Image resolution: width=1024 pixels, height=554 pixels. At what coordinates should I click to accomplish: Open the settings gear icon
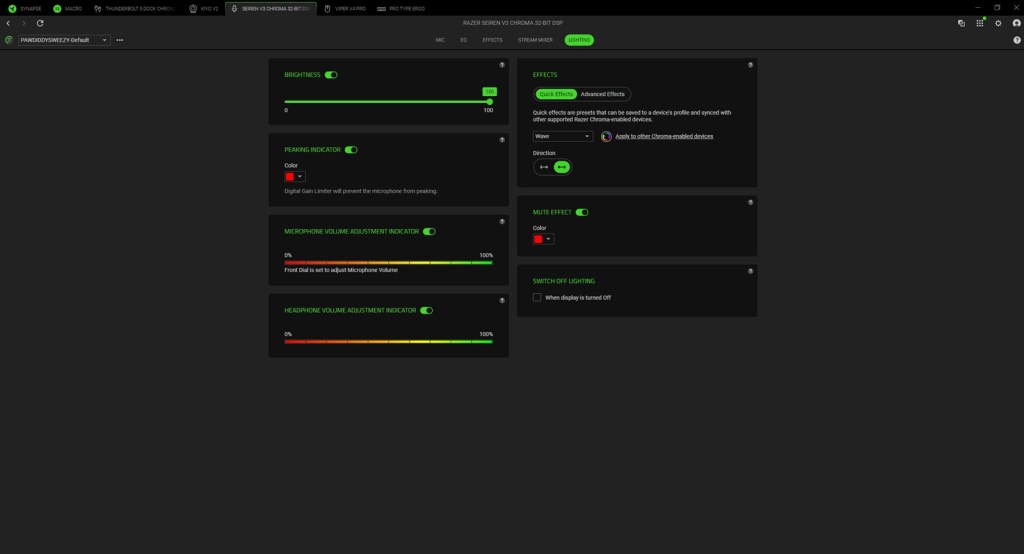998,23
